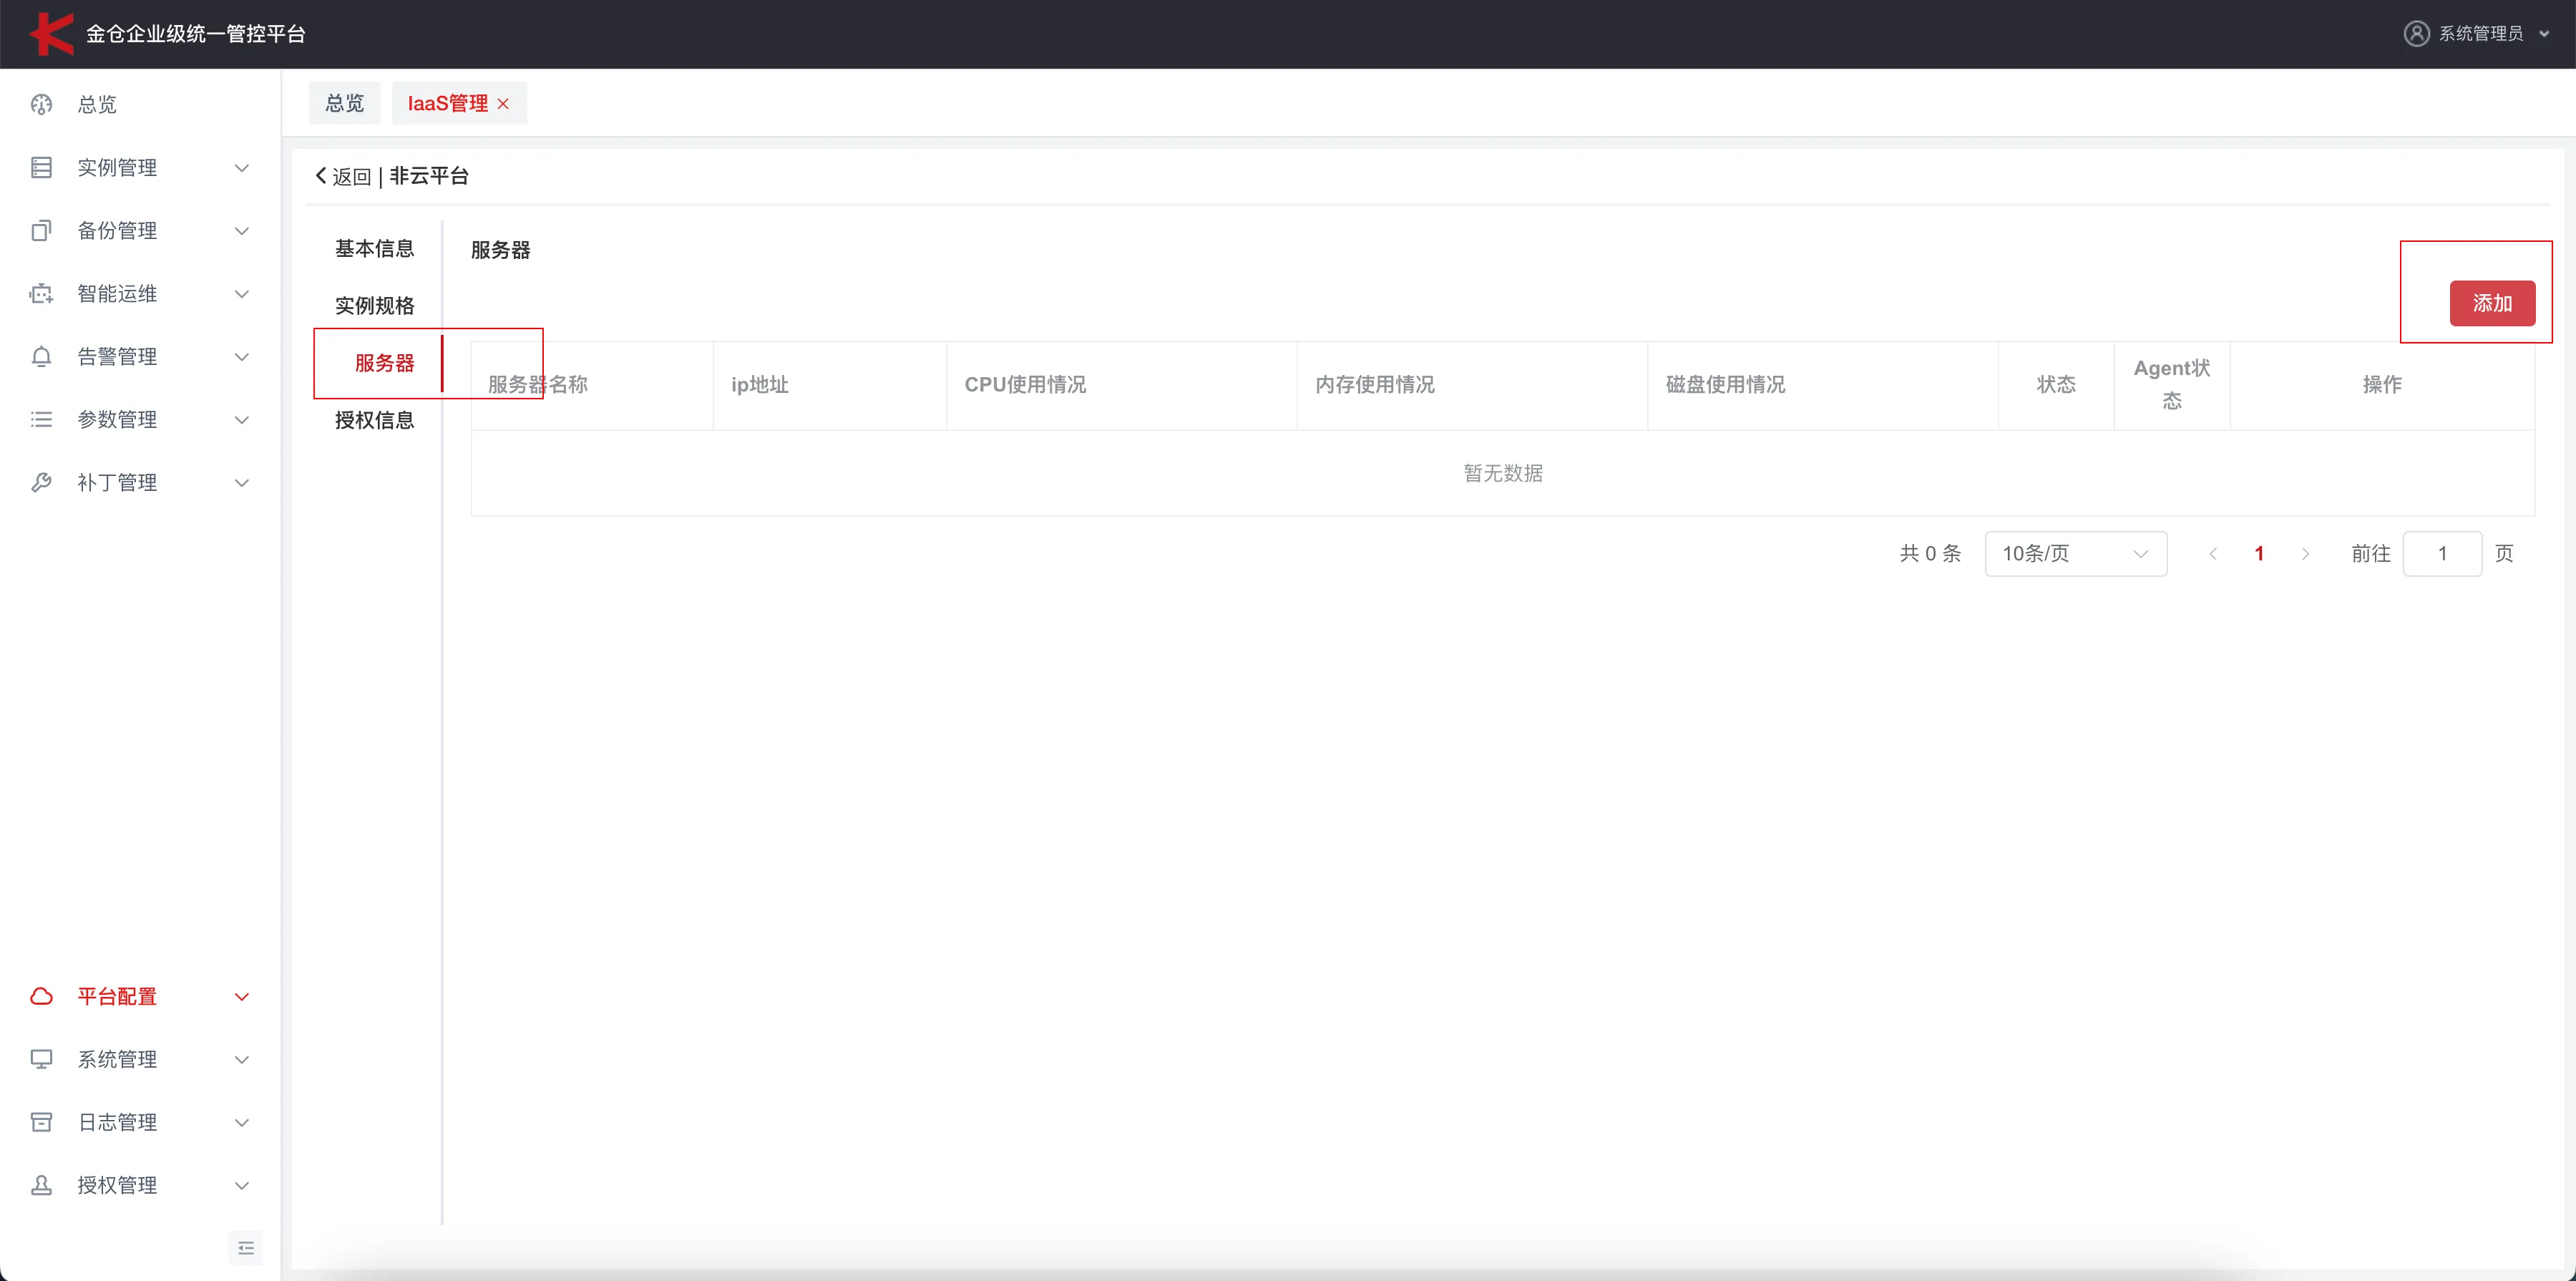The width and height of the screenshot is (2576, 1281).
Task: Click the 备份管理 backup management icon
Action: [x=40, y=230]
